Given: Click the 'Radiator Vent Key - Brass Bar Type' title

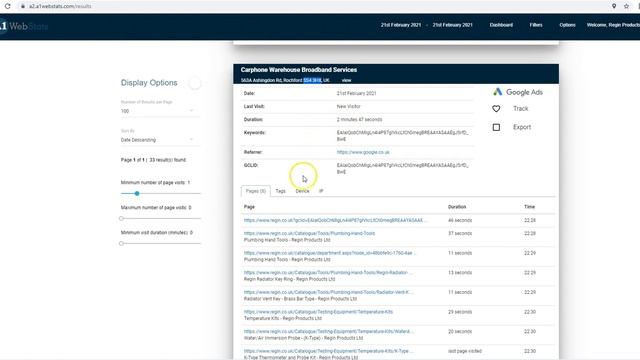Looking at the screenshot, I should [300, 299].
